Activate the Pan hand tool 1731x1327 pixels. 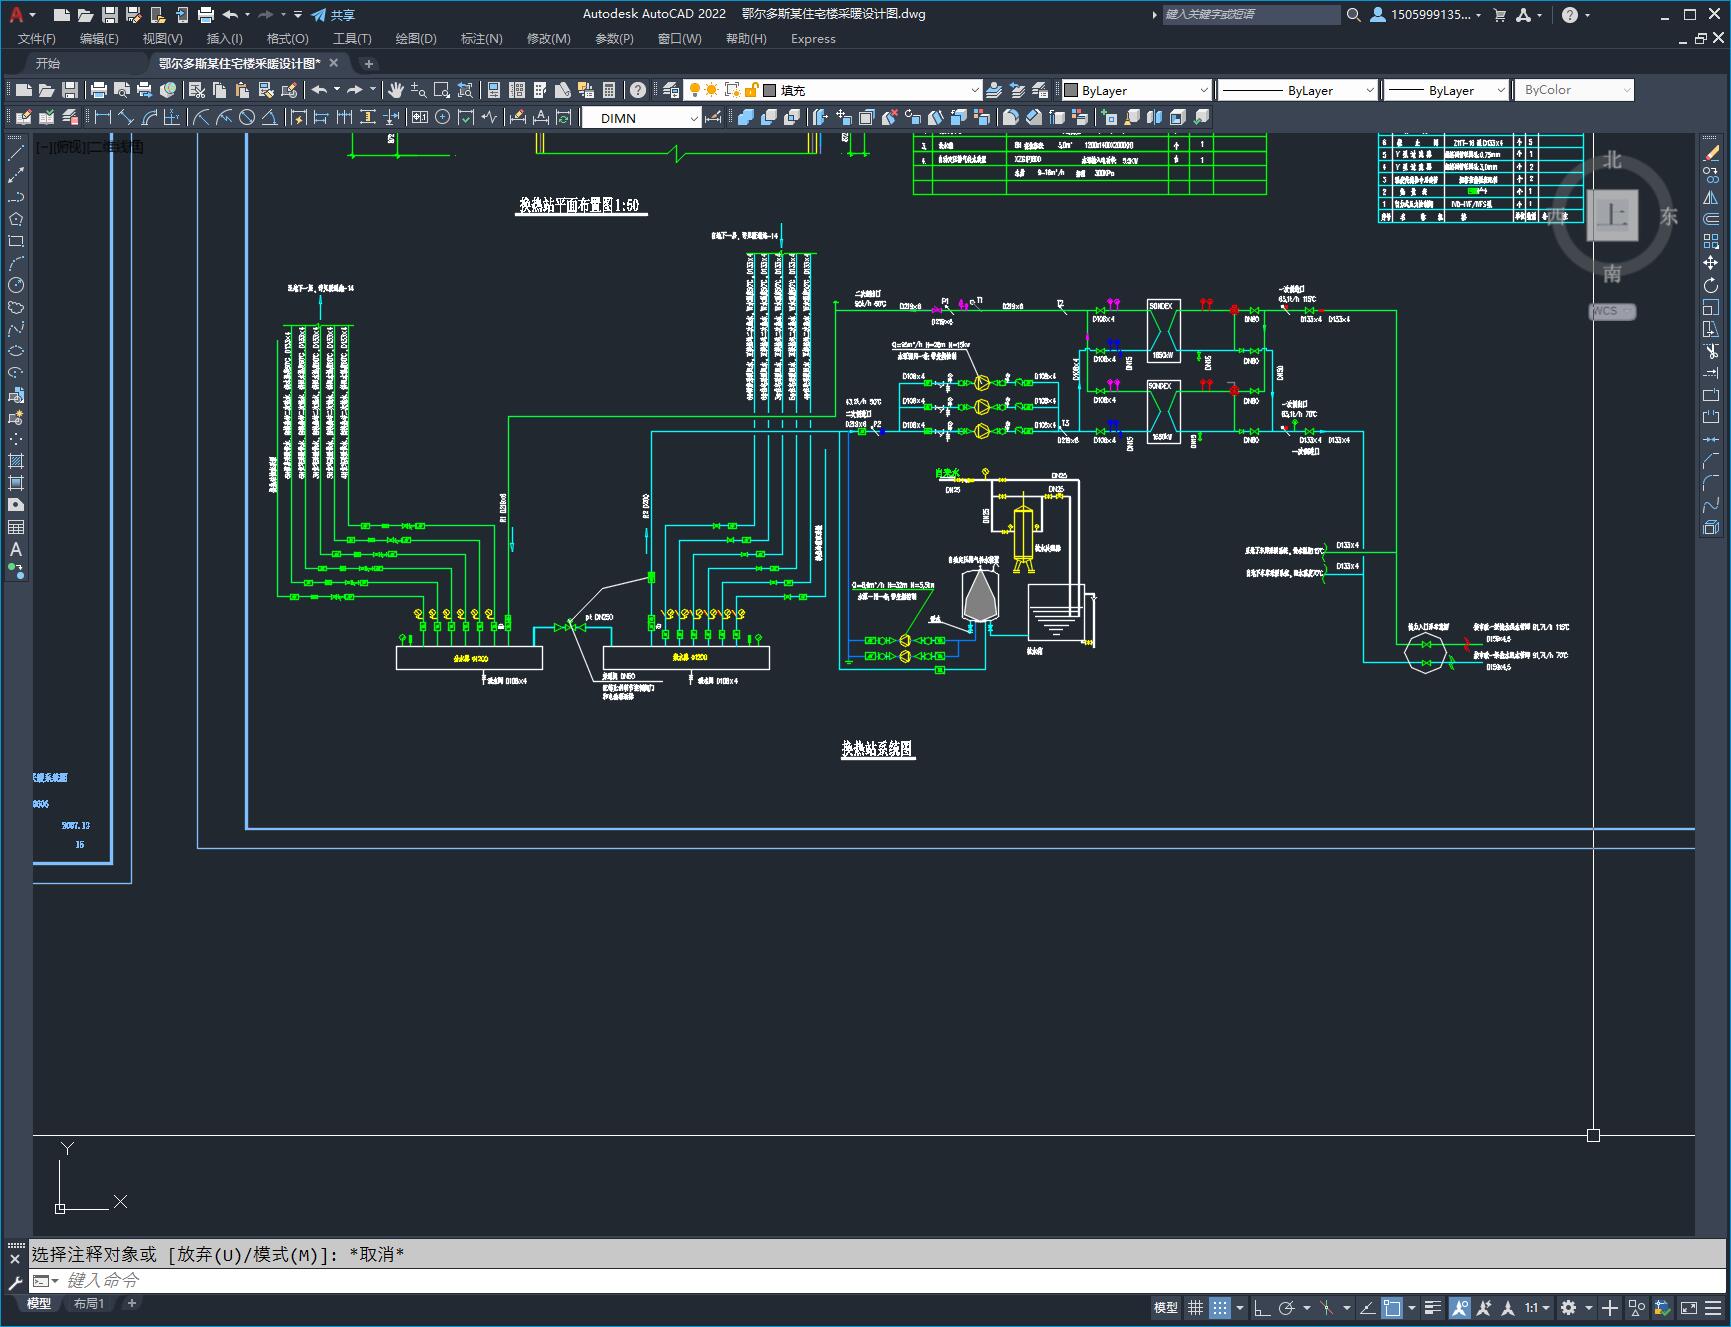coord(396,90)
